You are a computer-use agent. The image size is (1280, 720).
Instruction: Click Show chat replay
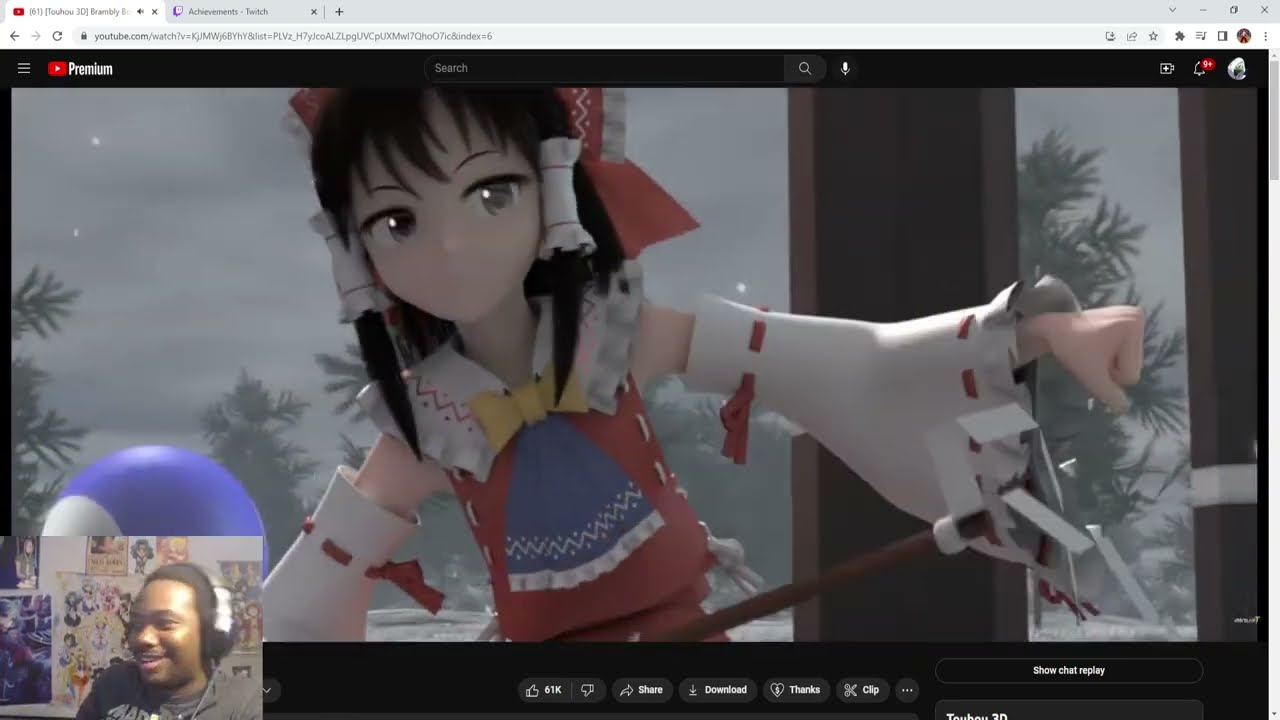(1069, 670)
